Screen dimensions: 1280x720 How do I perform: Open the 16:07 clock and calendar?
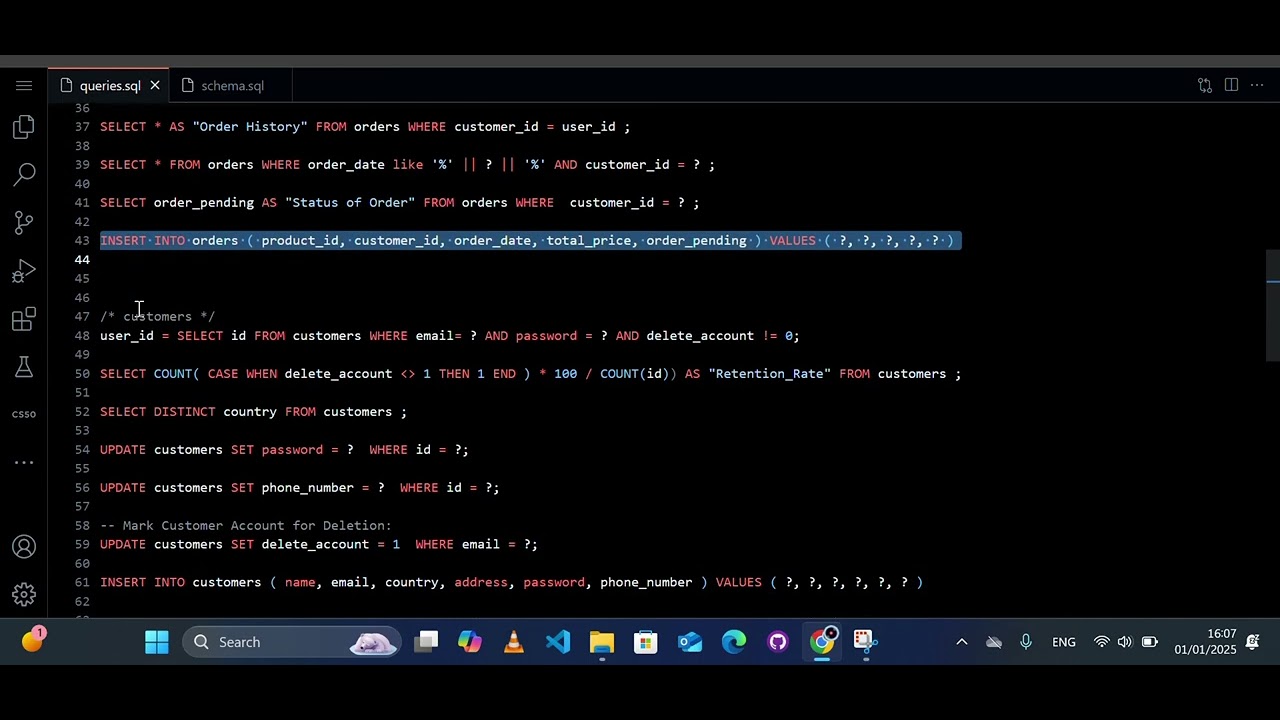click(x=1205, y=642)
